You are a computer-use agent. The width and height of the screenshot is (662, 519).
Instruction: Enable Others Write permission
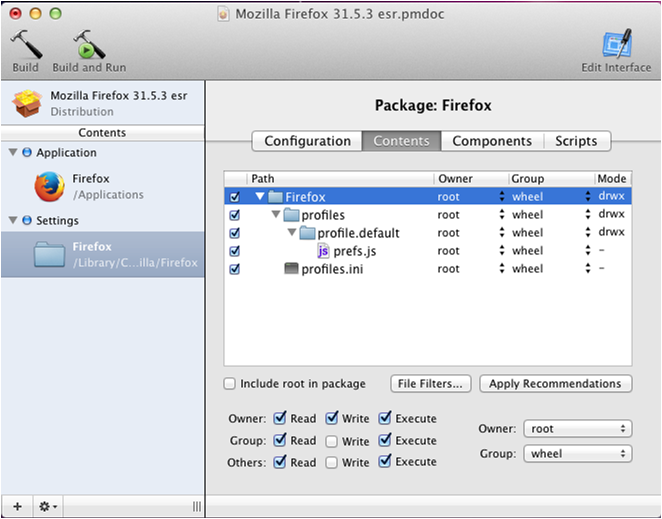[x=331, y=463]
